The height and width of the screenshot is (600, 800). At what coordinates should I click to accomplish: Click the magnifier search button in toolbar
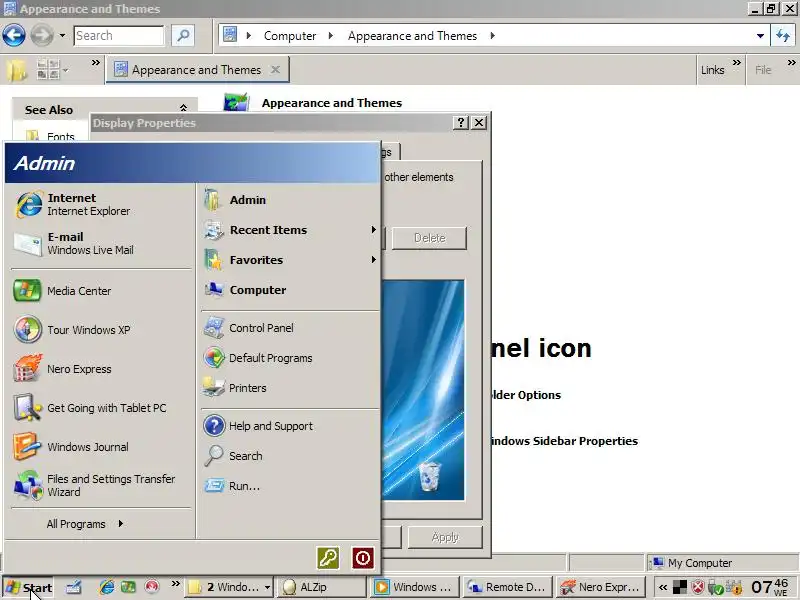(x=183, y=36)
